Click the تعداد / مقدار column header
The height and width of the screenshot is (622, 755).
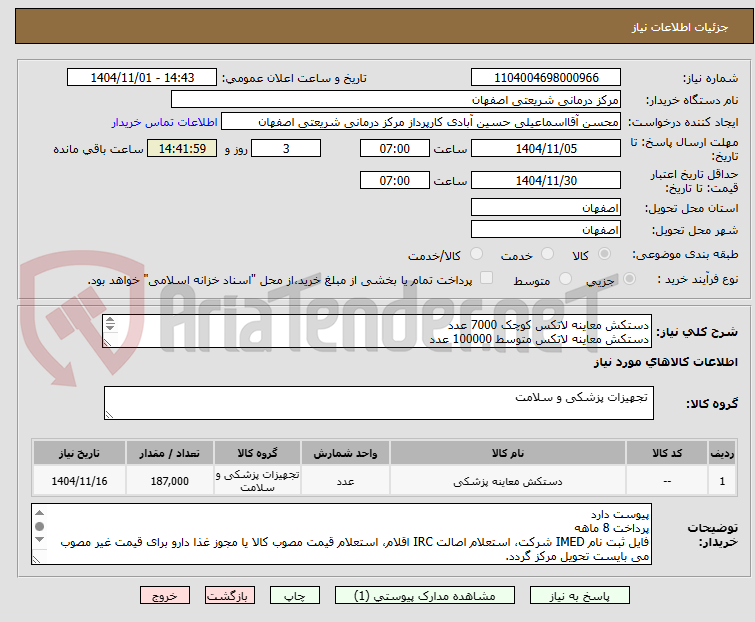(x=169, y=453)
